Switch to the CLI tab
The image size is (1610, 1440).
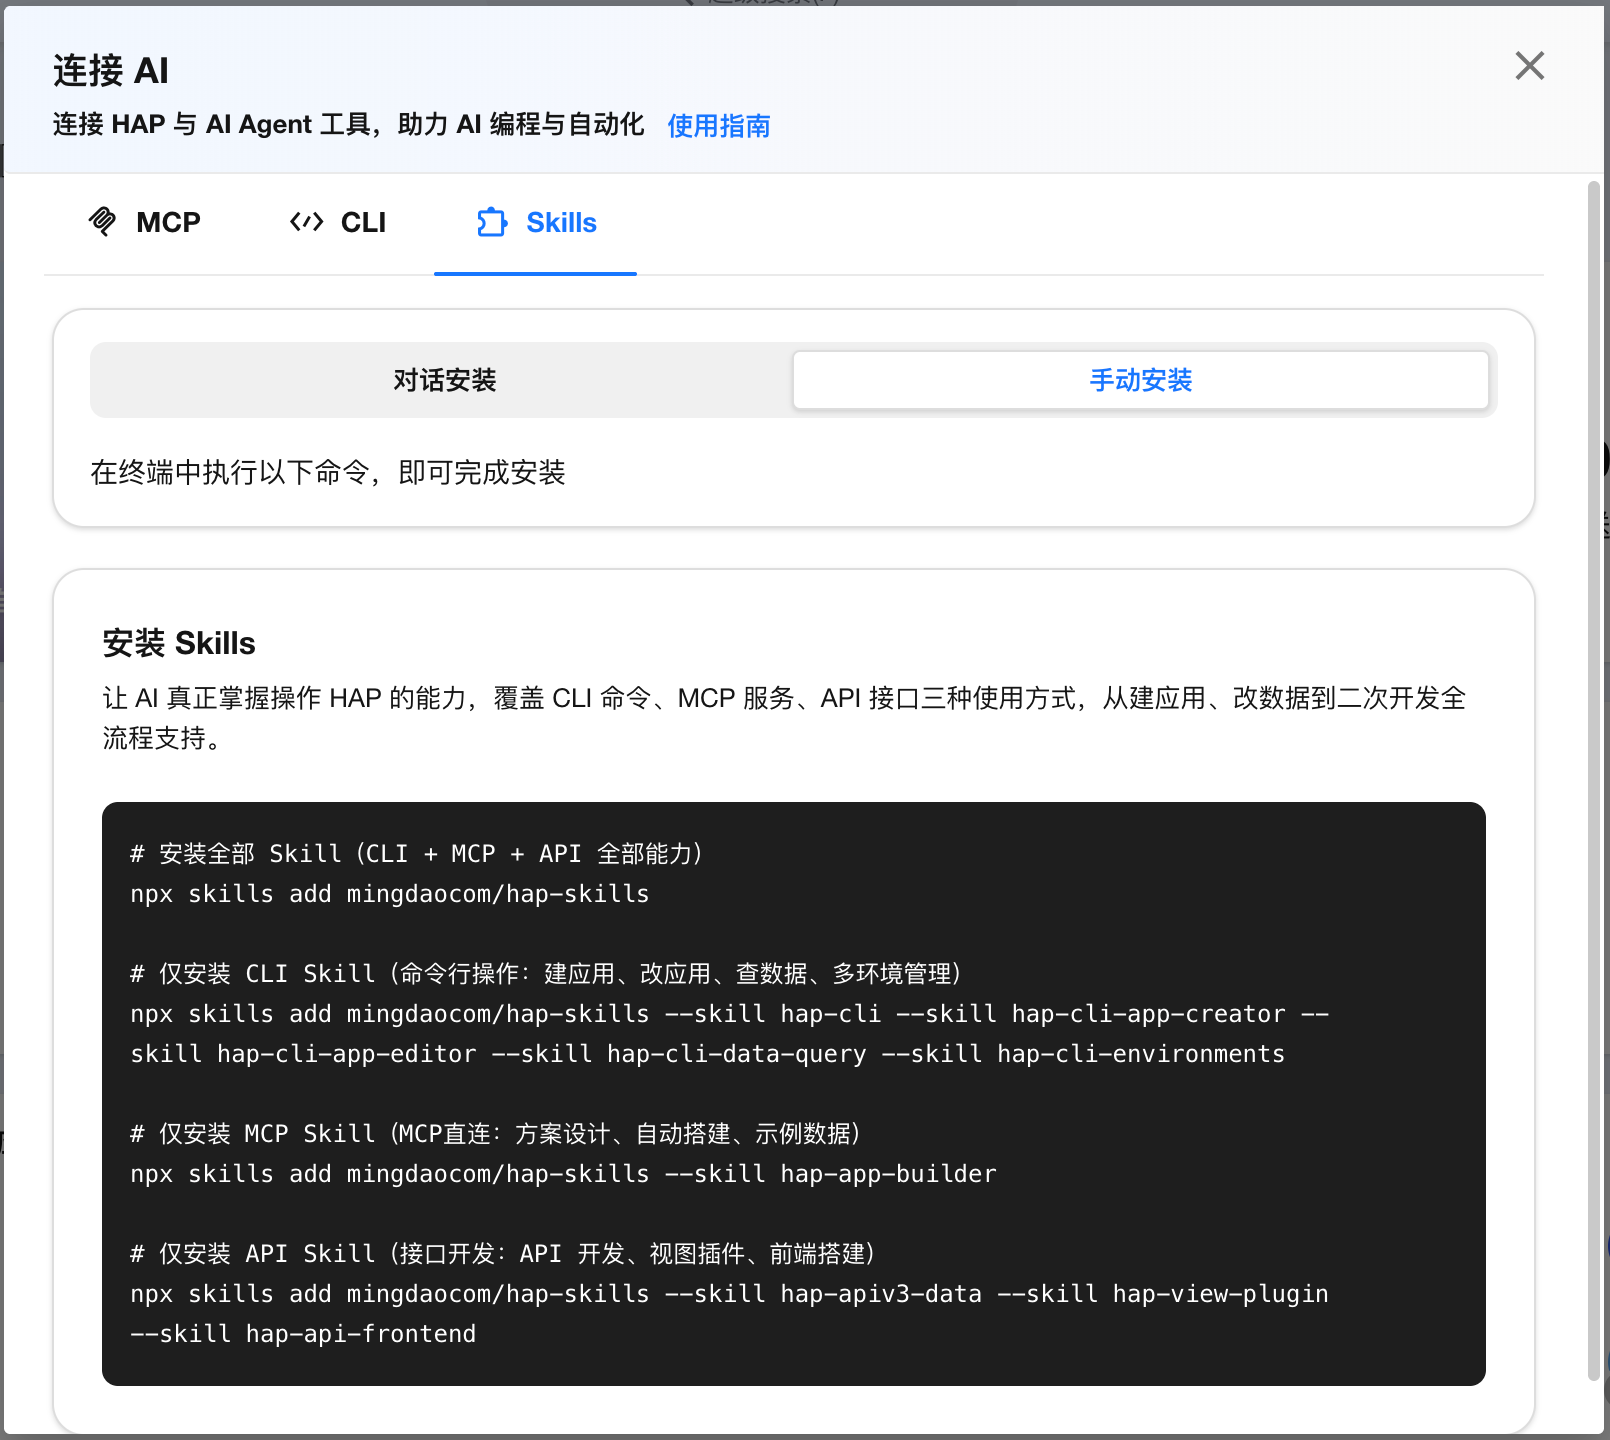[337, 223]
